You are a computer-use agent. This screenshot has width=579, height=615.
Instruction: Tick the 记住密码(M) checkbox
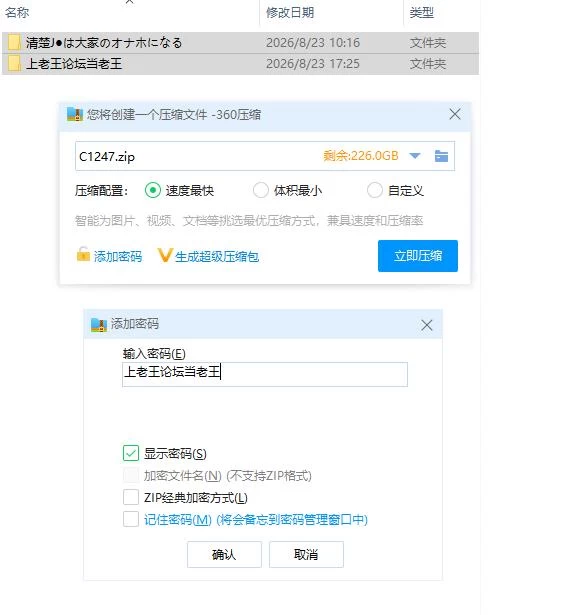[x=131, y=519]
